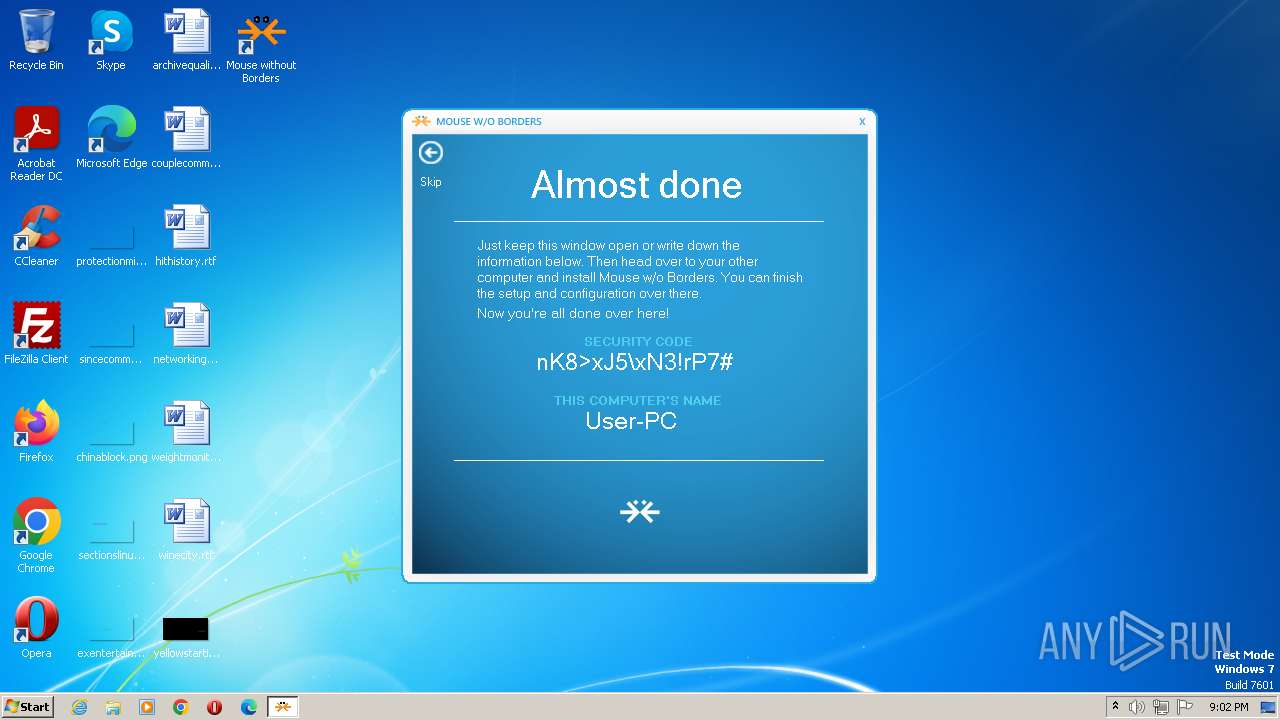Open archivequali document icon
Screen dimensions: 1280x720
tap(186, 41)
